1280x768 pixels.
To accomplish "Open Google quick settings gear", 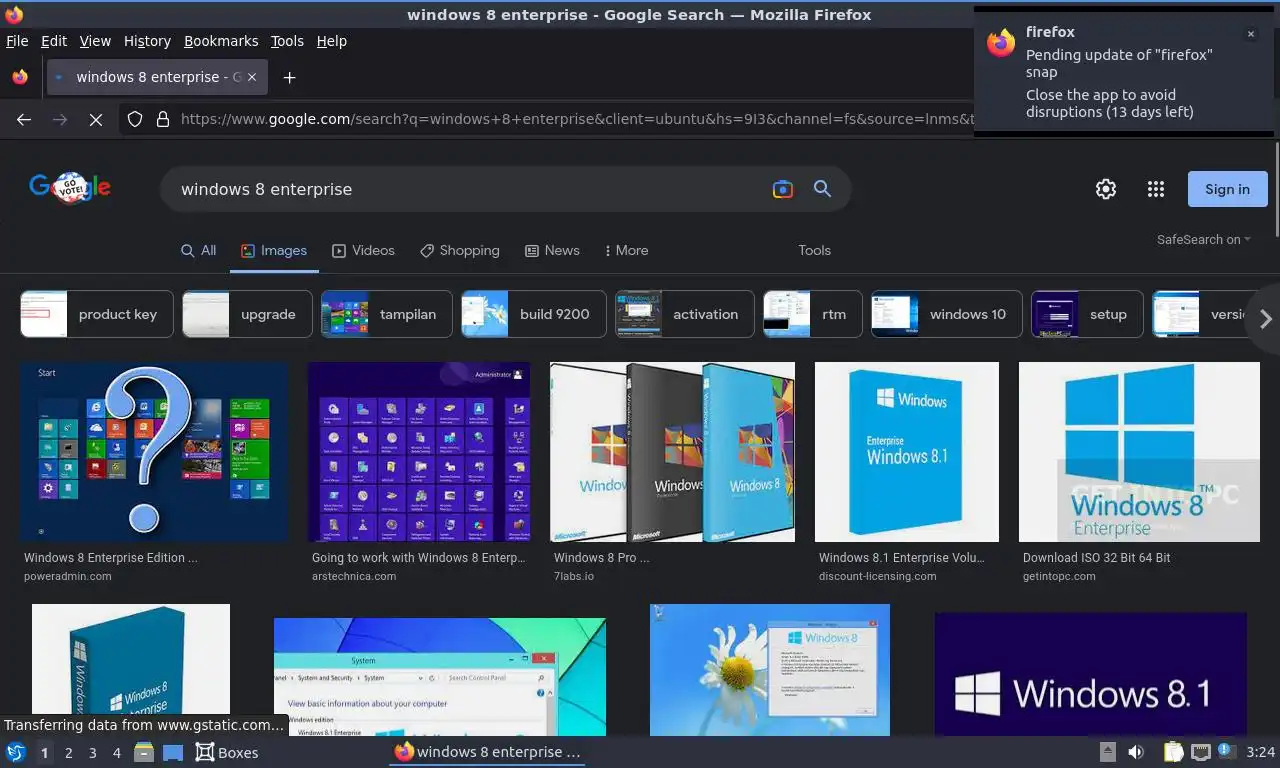I will tap(1106, 189).
